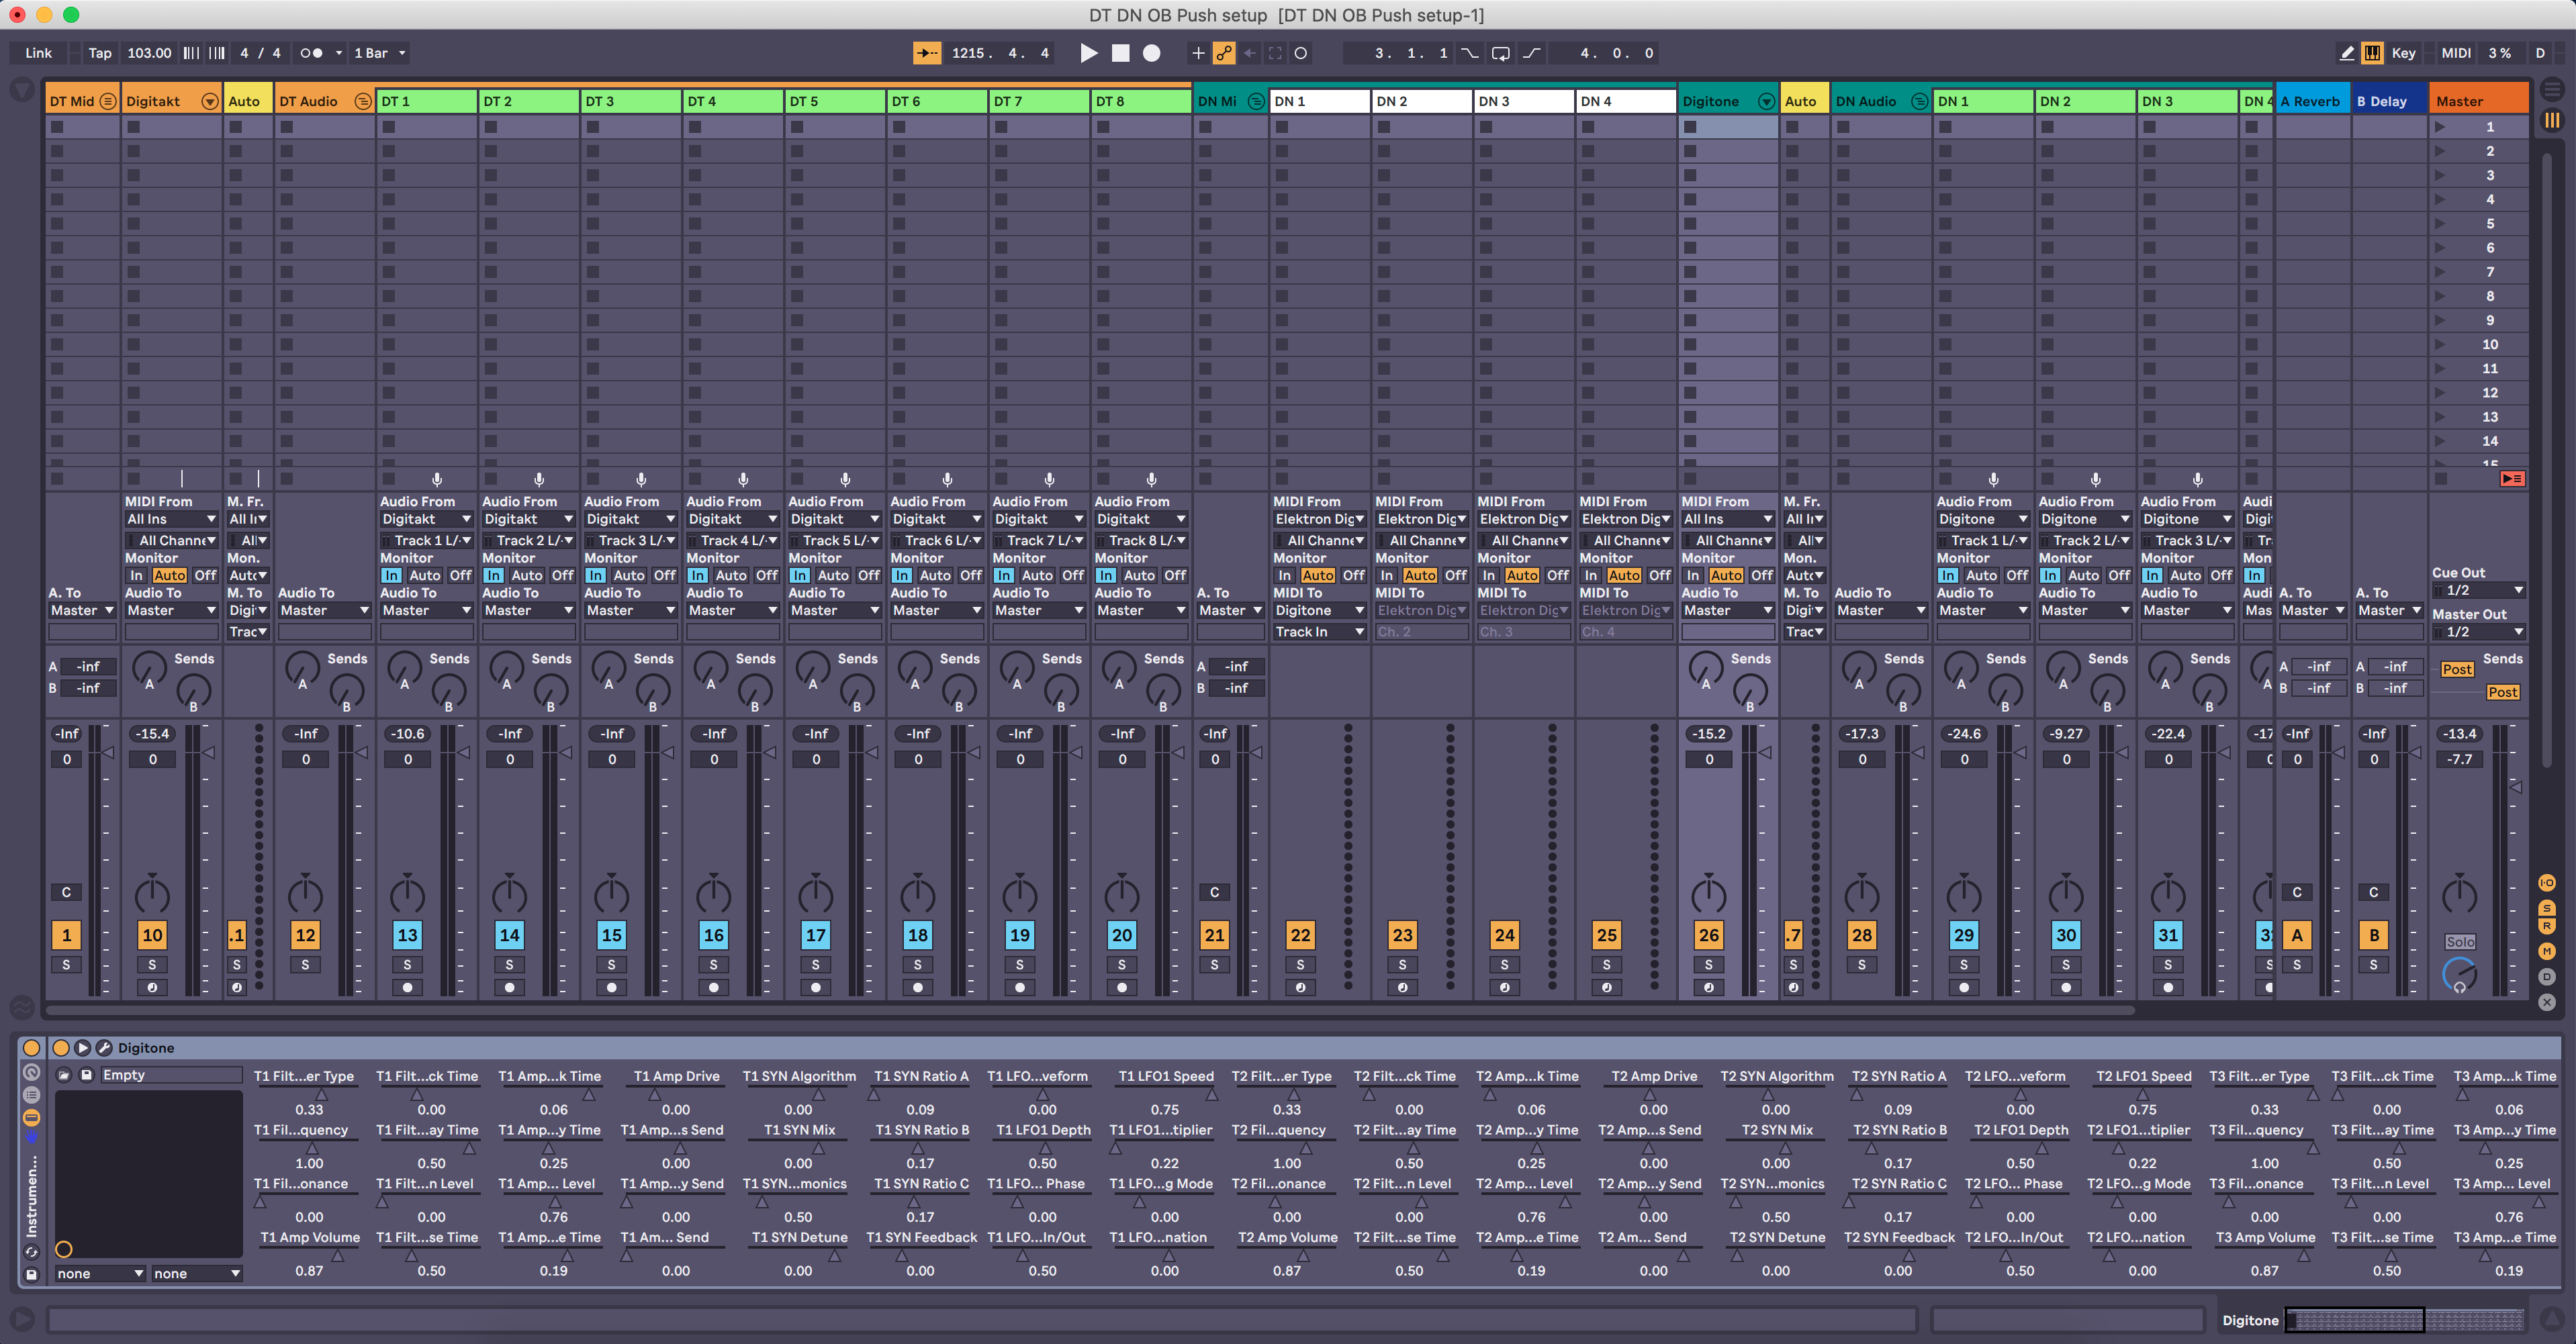This screenshot has height=1344, width=2576.
Task: Adjust T1 Amp Volume slider handle
Action: click(337, 1255)
